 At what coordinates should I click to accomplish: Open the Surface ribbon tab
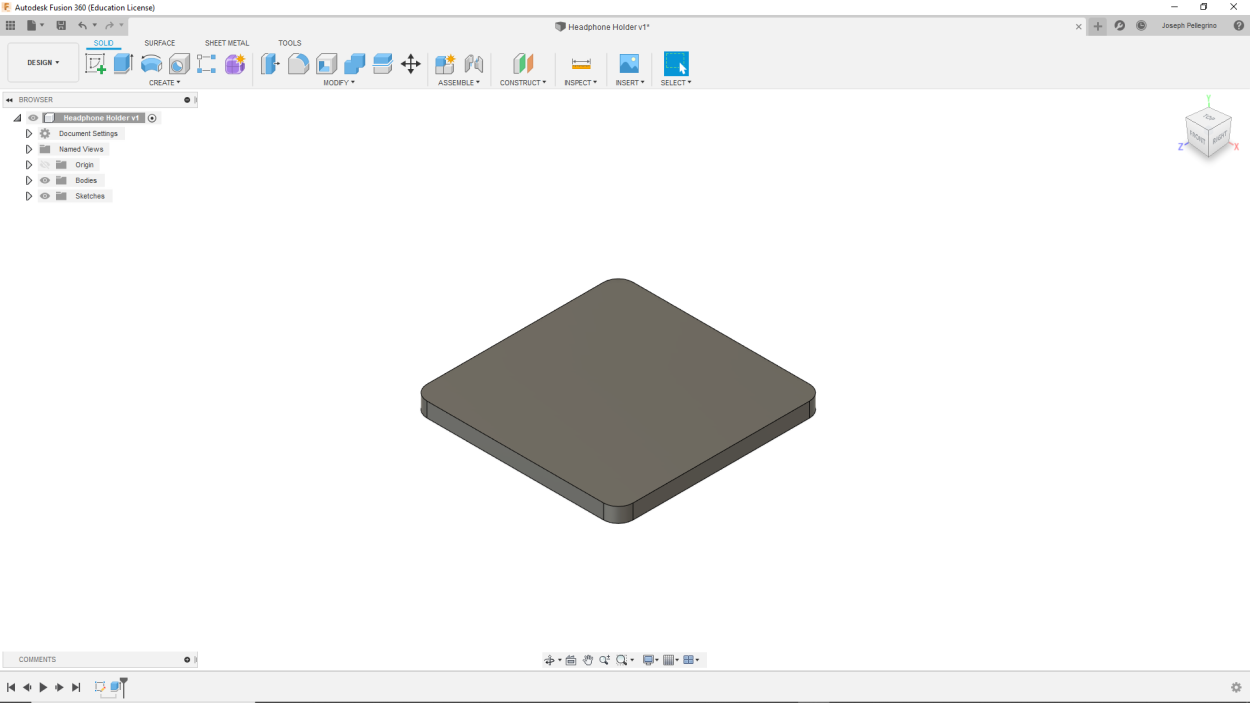coord(158,43)
